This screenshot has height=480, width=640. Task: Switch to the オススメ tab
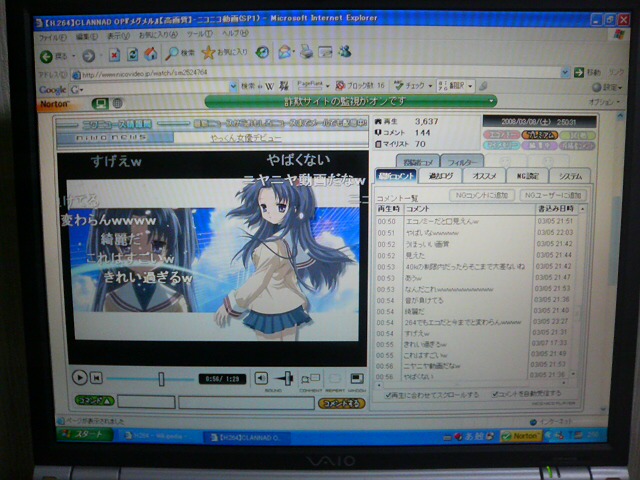pyautogui.click(x=484, y=176)
